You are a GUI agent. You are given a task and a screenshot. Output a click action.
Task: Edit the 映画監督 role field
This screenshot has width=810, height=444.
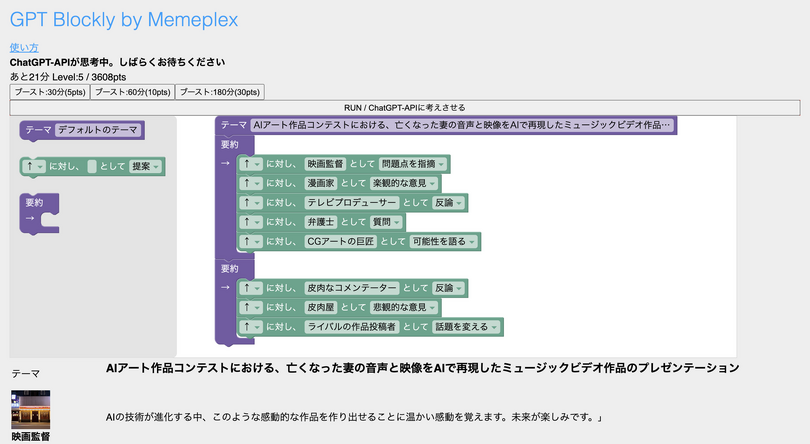tap(325, 164)
